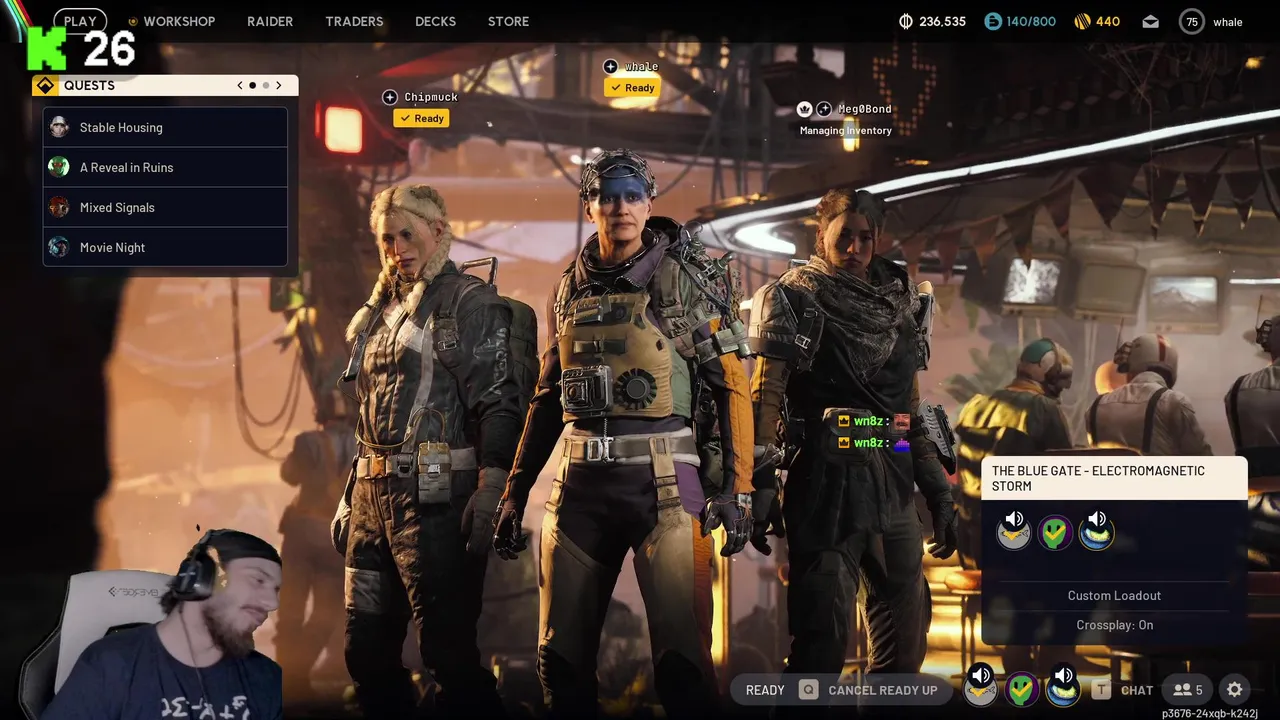The image size is (1280, 720).
Task: Open the TRADERS tab
Action: [354, 21]
